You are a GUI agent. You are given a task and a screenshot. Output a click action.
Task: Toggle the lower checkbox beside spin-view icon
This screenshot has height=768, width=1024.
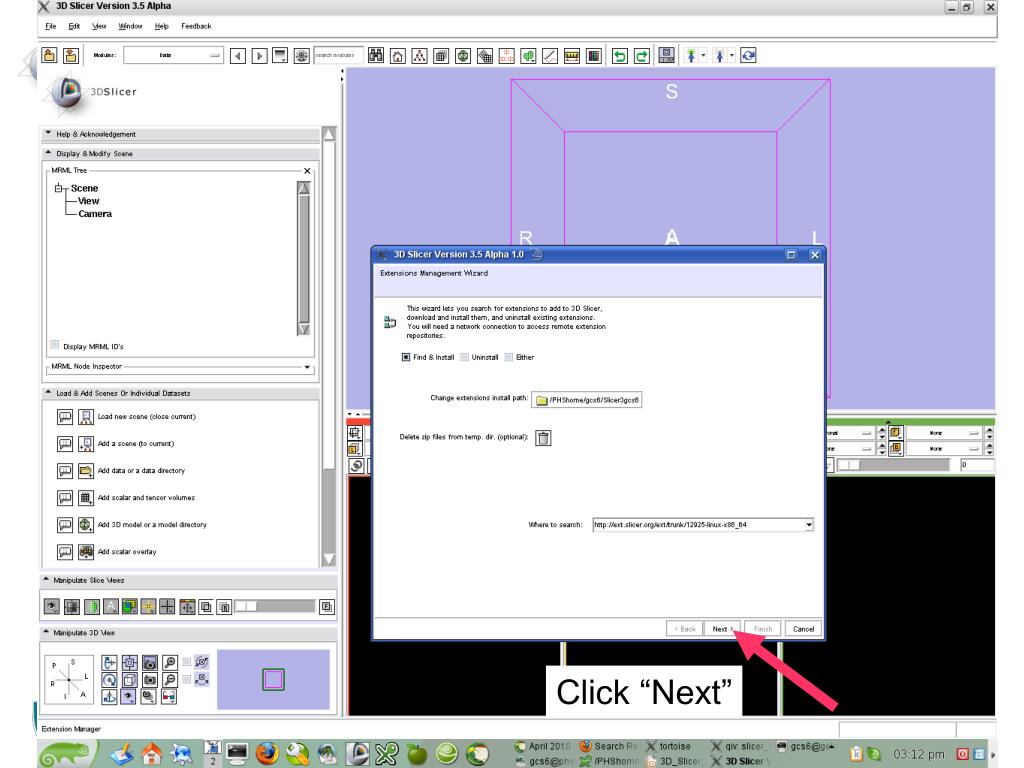(x=187, y=679)
